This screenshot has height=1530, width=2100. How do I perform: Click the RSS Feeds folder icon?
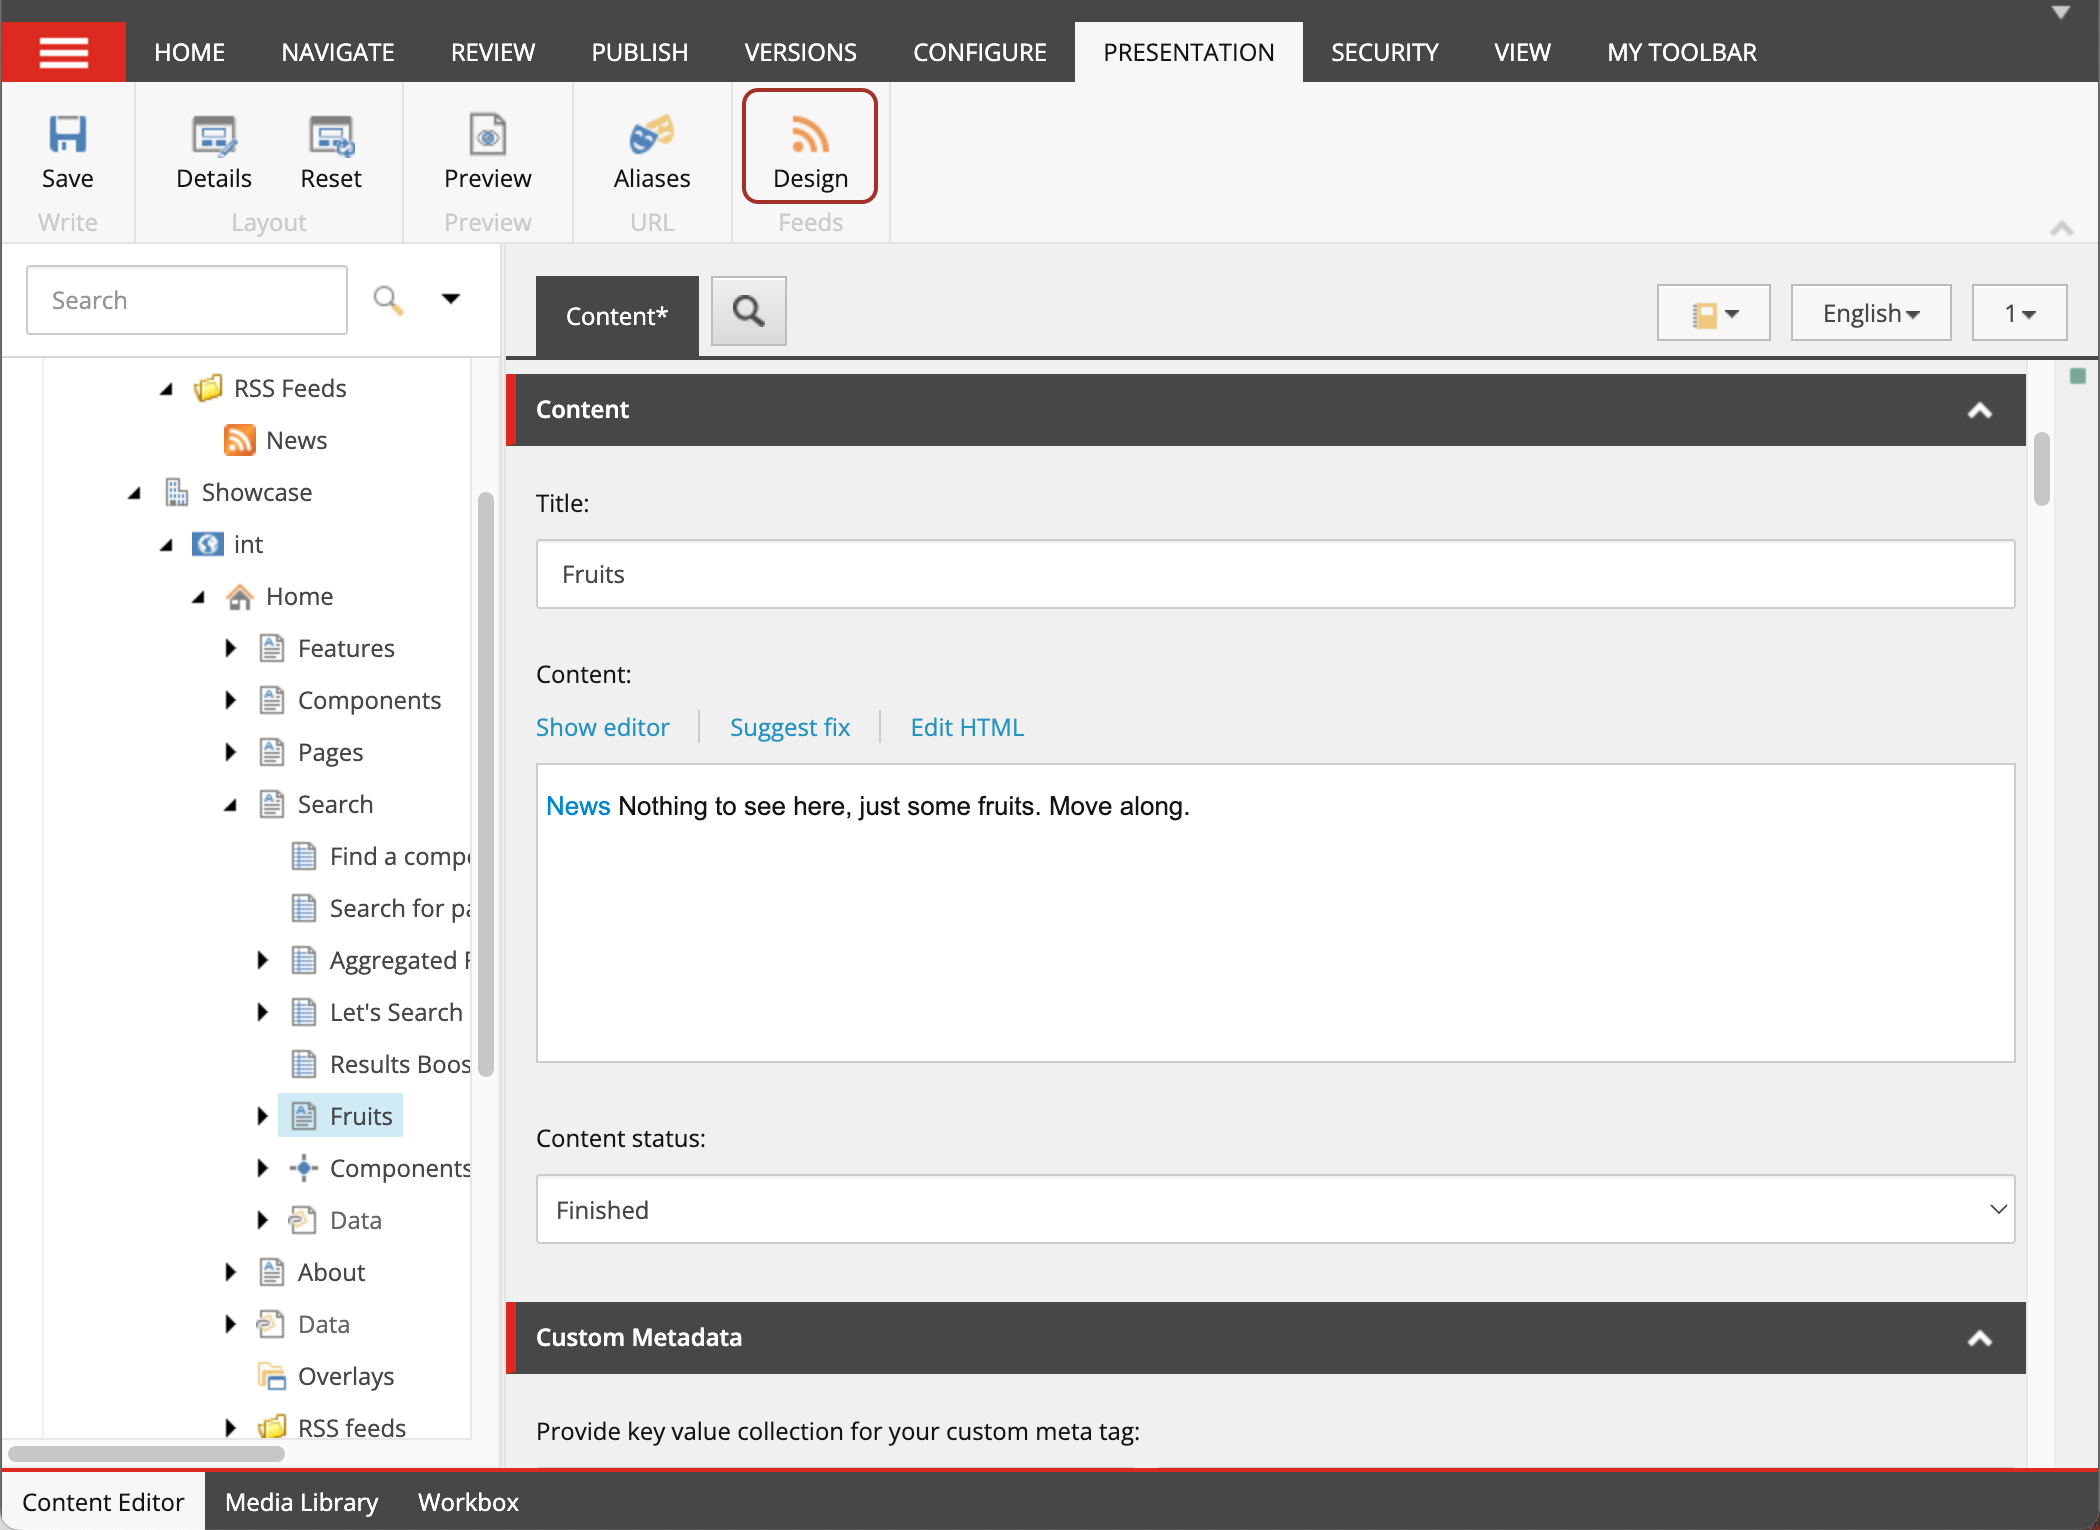[x=207, y=388]
